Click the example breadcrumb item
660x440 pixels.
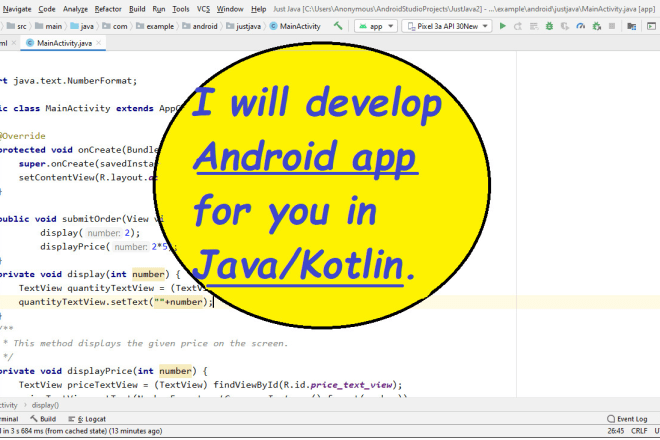click(155, 26)
